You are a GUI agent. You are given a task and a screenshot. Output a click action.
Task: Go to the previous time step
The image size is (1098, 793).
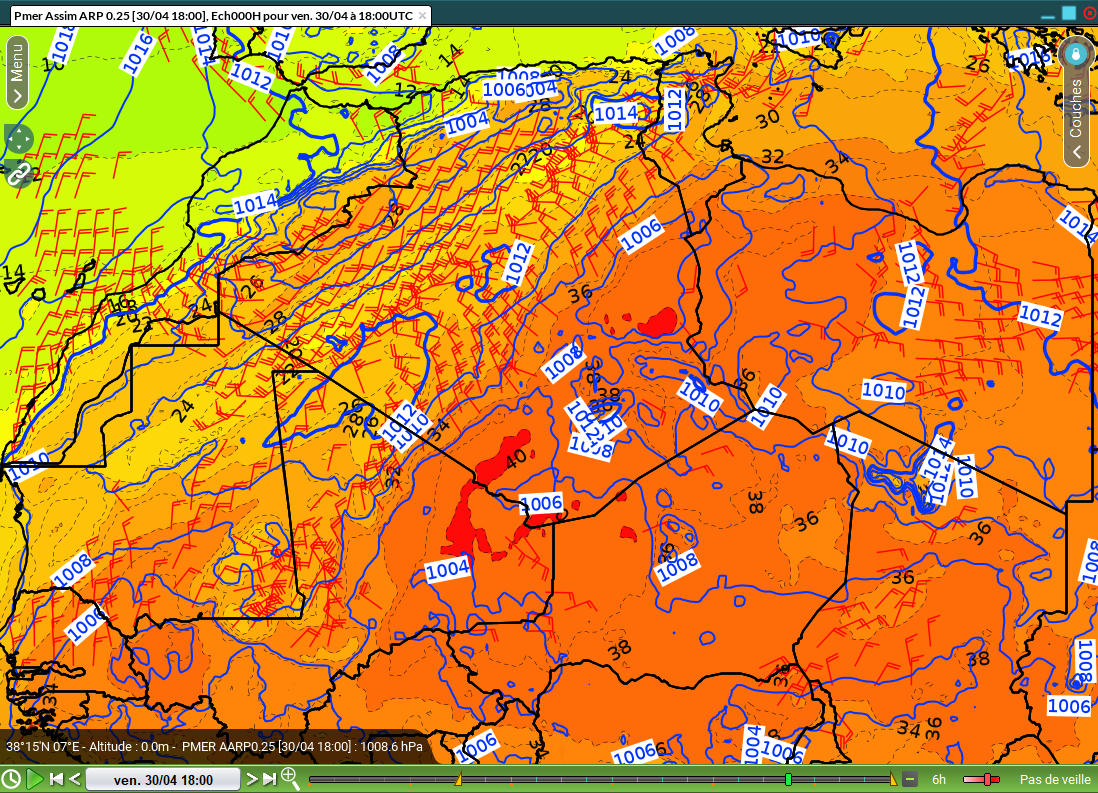[x=75, y=779]
